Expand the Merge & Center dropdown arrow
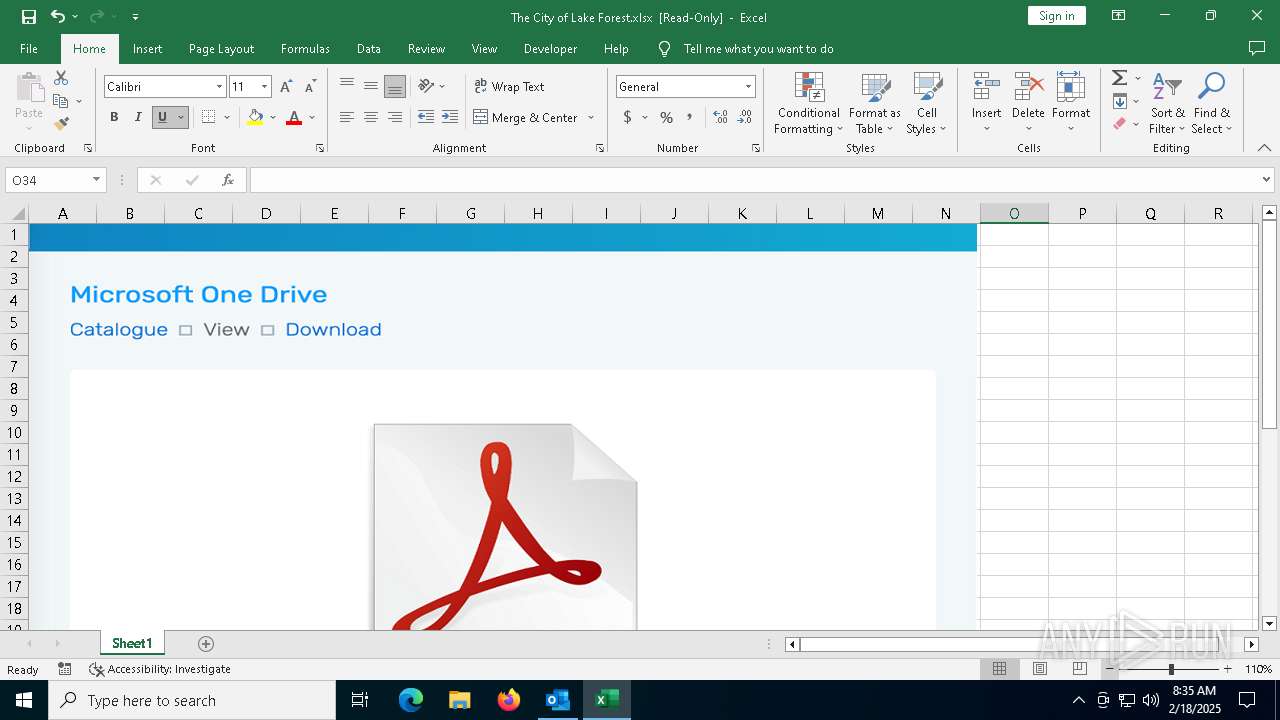 click(x=591, y=117)
